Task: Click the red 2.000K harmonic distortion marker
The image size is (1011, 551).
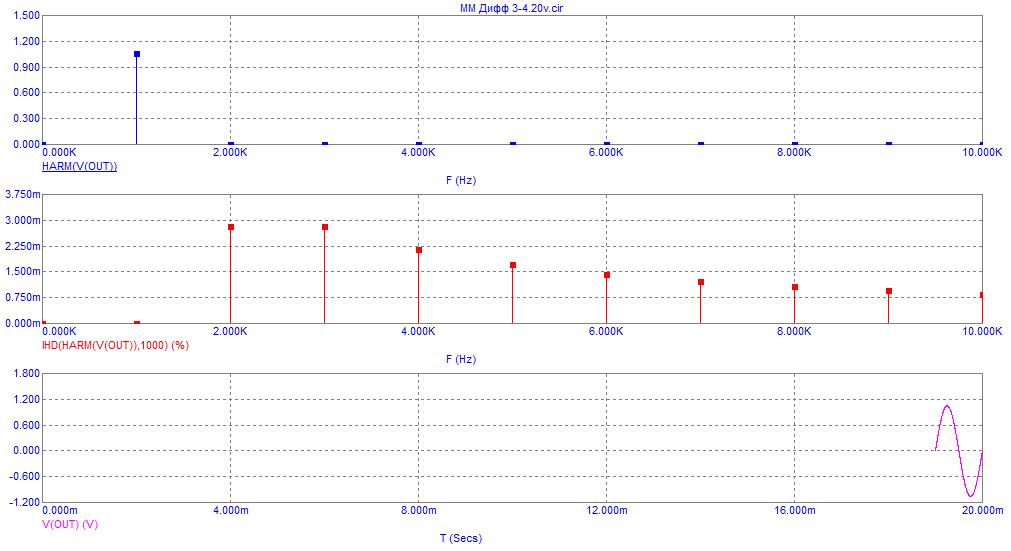Action: 231,227
